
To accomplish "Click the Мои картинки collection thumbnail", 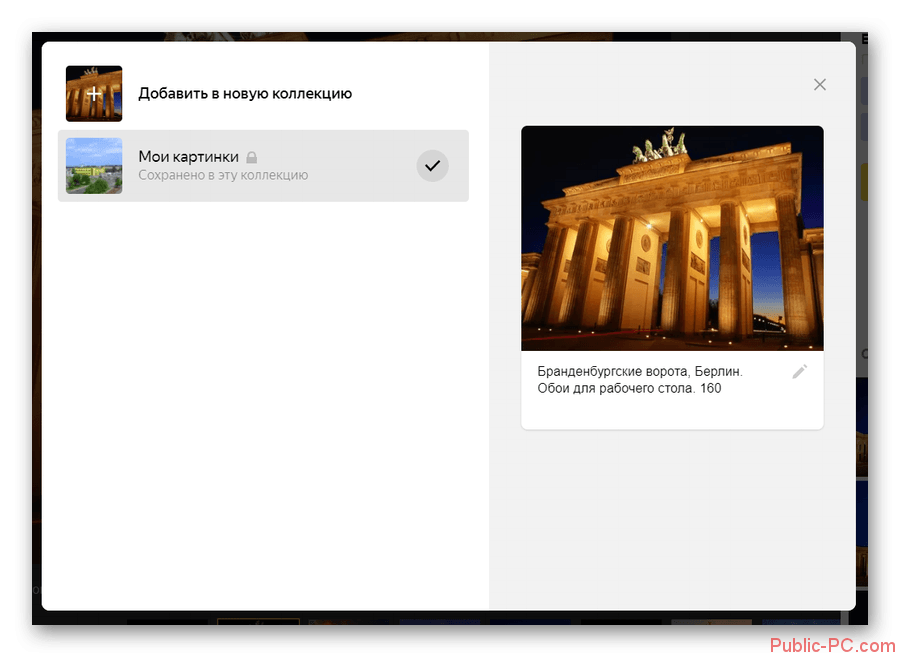I will pyautogui.click(x=94, y=166).
